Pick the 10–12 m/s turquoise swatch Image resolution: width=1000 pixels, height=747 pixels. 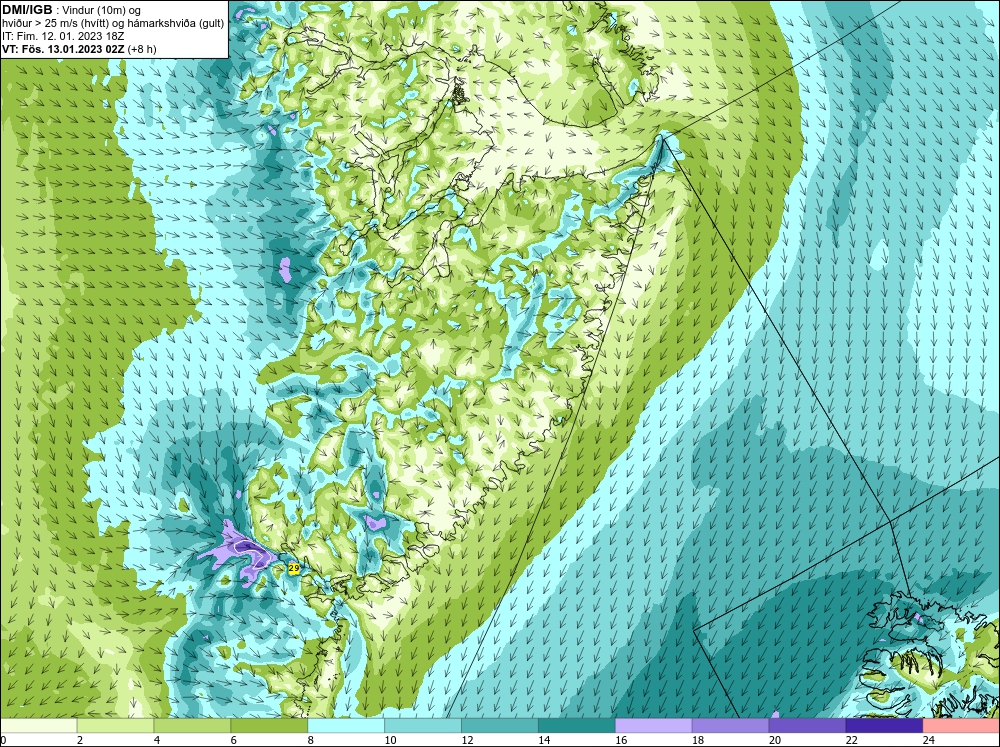pyautogui.click(x=423, y=726)
